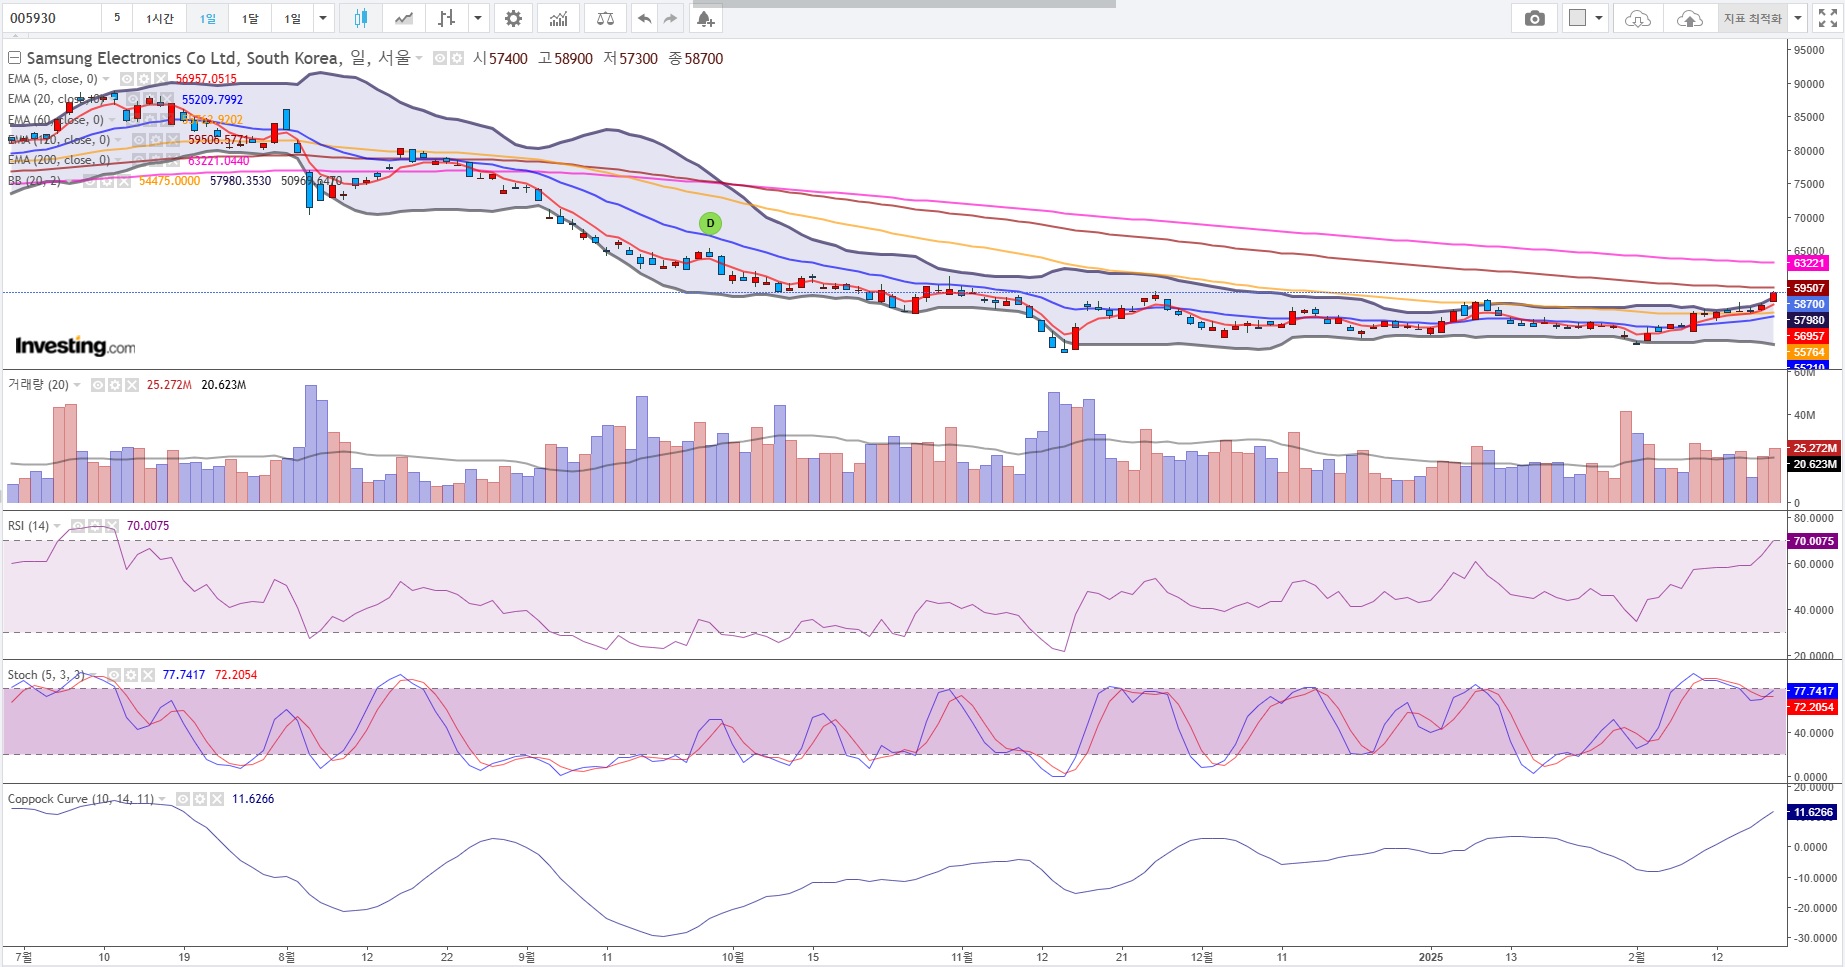
Task: Remove the Stoch indicator pane
Action: [147, 675]
